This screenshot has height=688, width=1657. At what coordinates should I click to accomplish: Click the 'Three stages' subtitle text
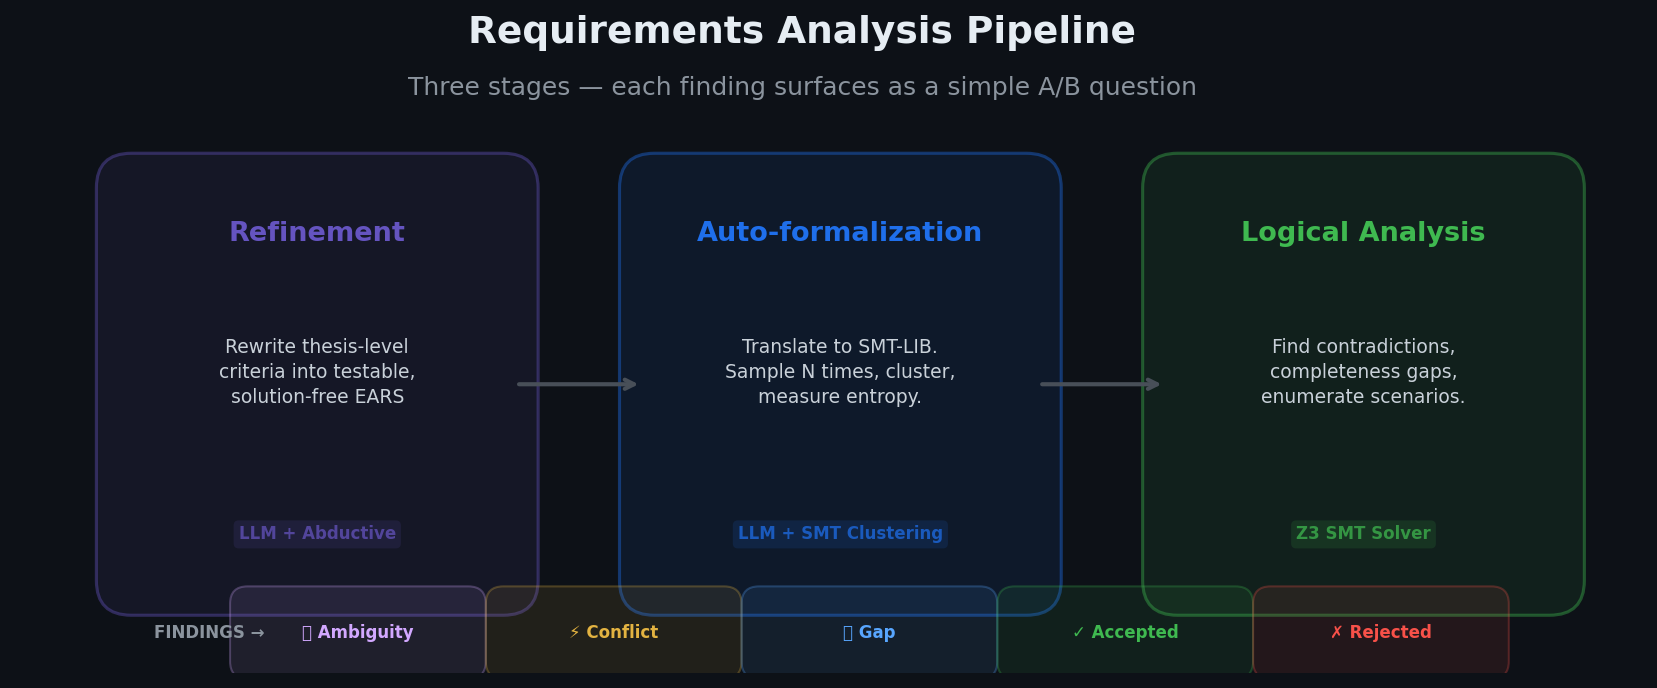[802, 87]
